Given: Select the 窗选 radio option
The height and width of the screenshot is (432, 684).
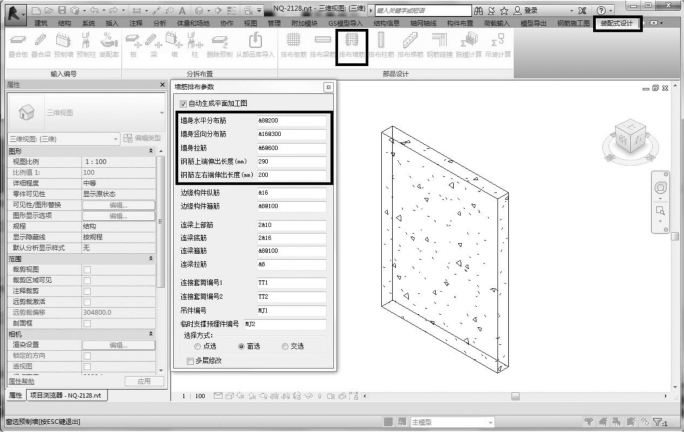Looking at the screenshot, I should (x=241, y=346).
